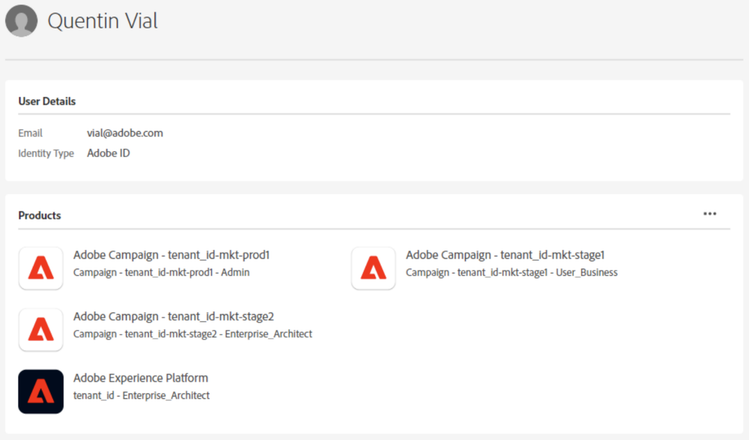Viewport: 750px width, 440px height.
Task: Click the Adobe Campaign tenant_id-mkt-prod1 product icon
Action: point(41,267)
